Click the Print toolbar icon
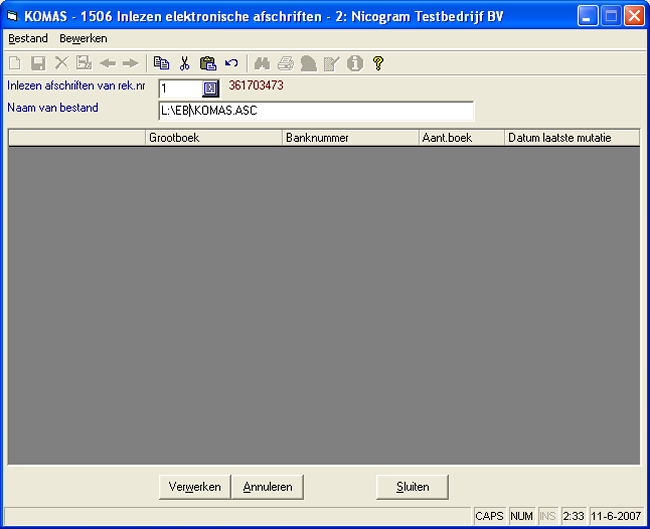650x529 pixels. (286, 63)
